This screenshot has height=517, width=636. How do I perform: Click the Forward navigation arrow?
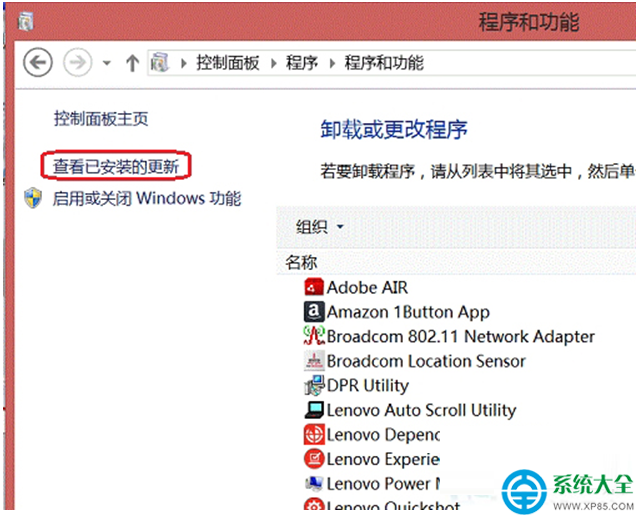click(x=77, y=62)
